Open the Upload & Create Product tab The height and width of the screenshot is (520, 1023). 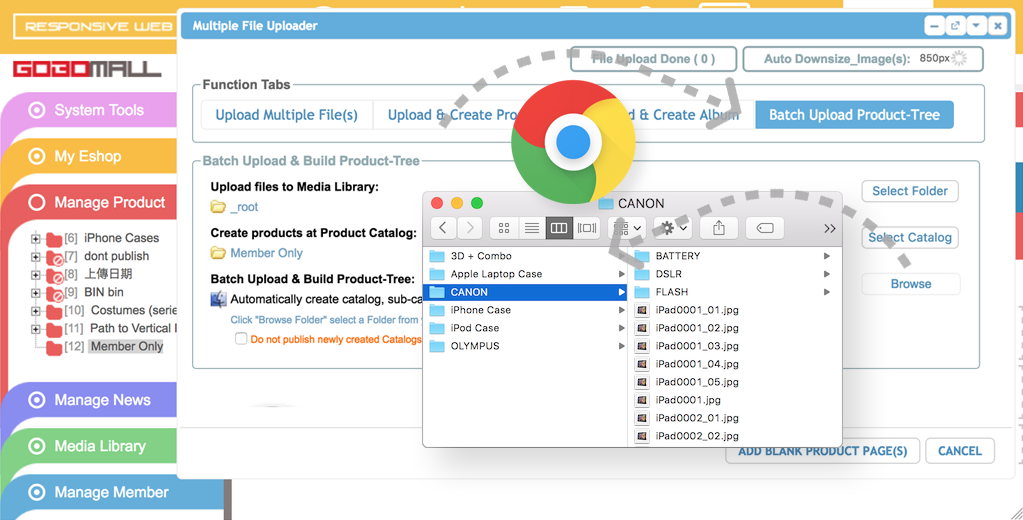tap(451, 115)
